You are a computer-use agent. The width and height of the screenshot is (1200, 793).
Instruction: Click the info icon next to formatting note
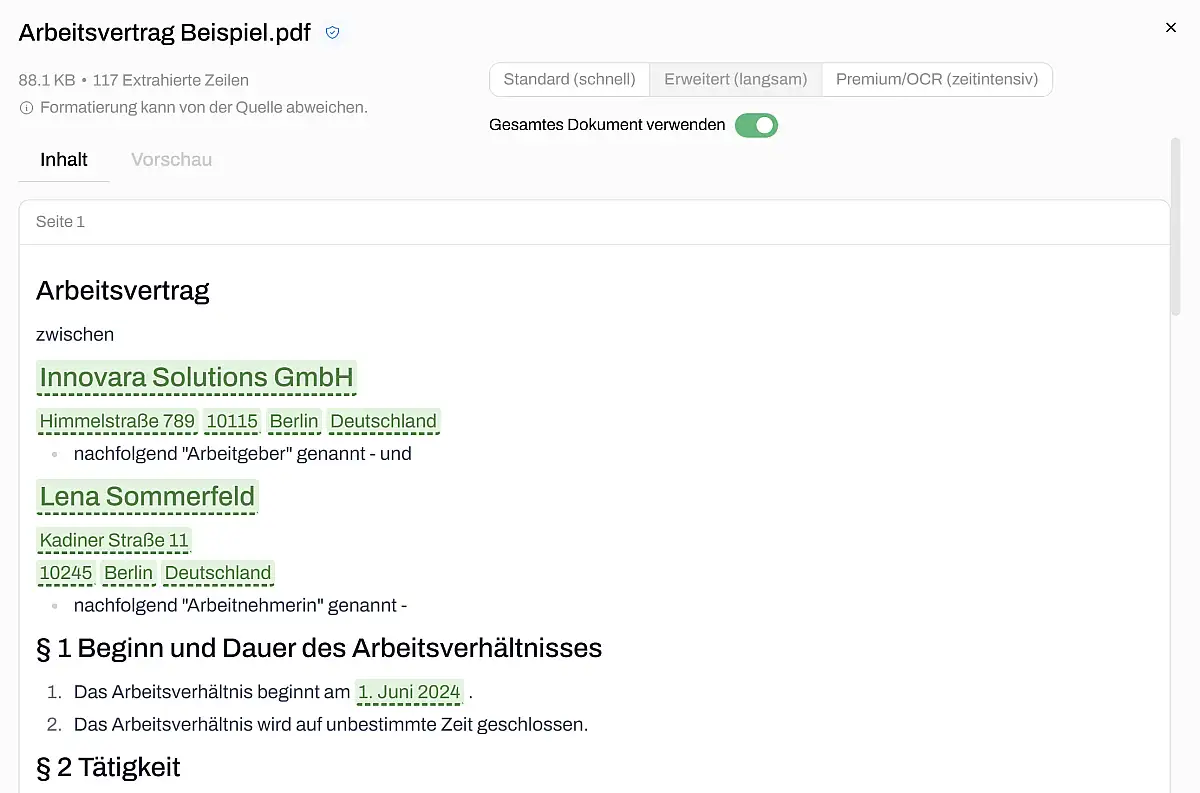[x=27, y=107]
